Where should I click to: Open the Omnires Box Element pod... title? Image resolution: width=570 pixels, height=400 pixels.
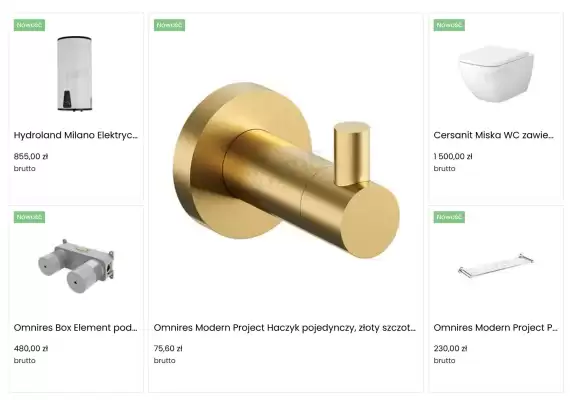tap(76, 328)
